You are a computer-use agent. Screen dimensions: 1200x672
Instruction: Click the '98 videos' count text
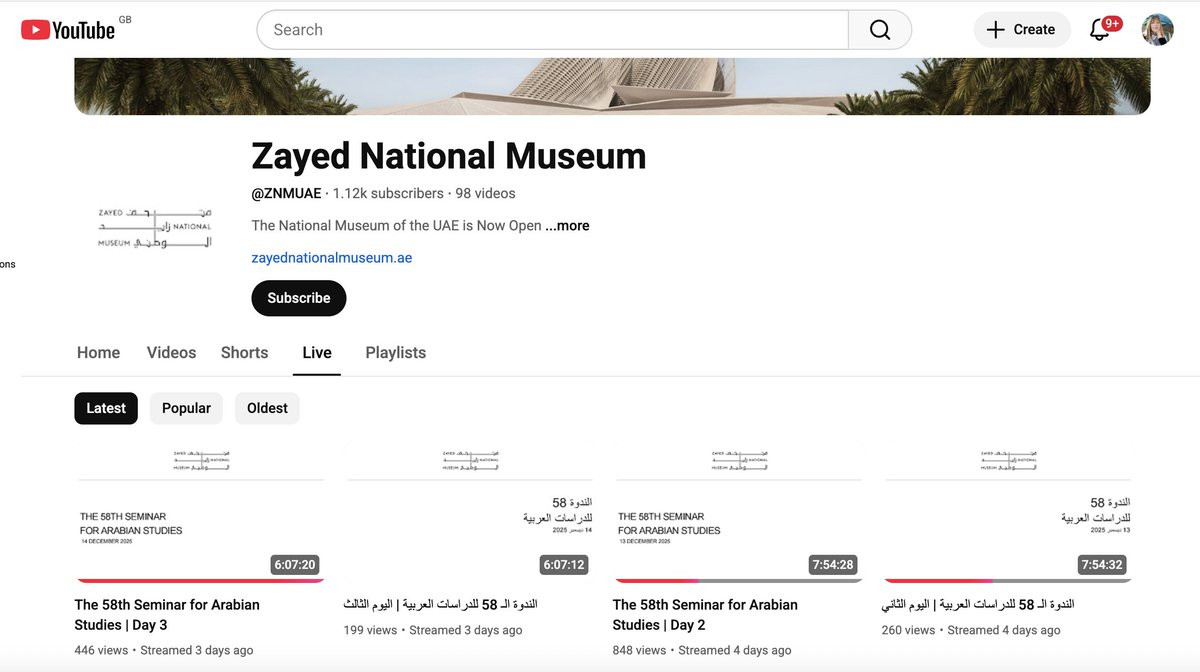coord(486,193)
